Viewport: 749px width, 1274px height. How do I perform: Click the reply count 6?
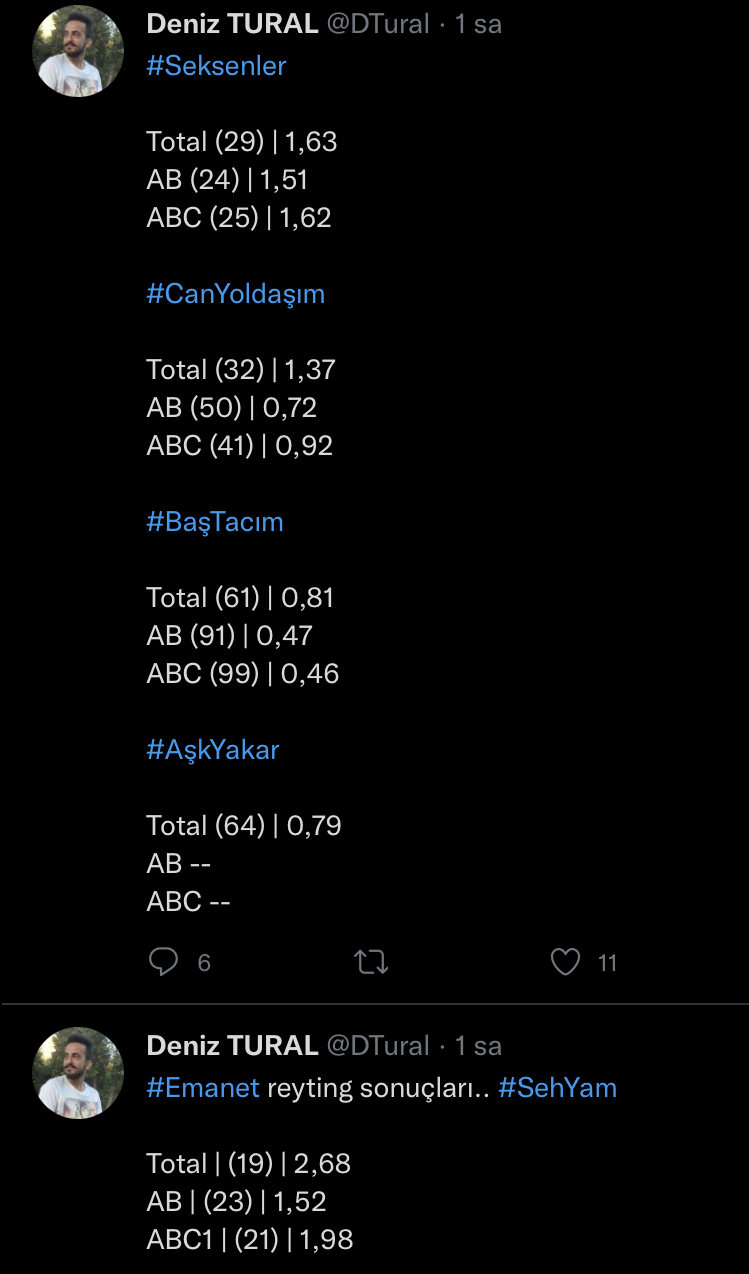point(204,963)
